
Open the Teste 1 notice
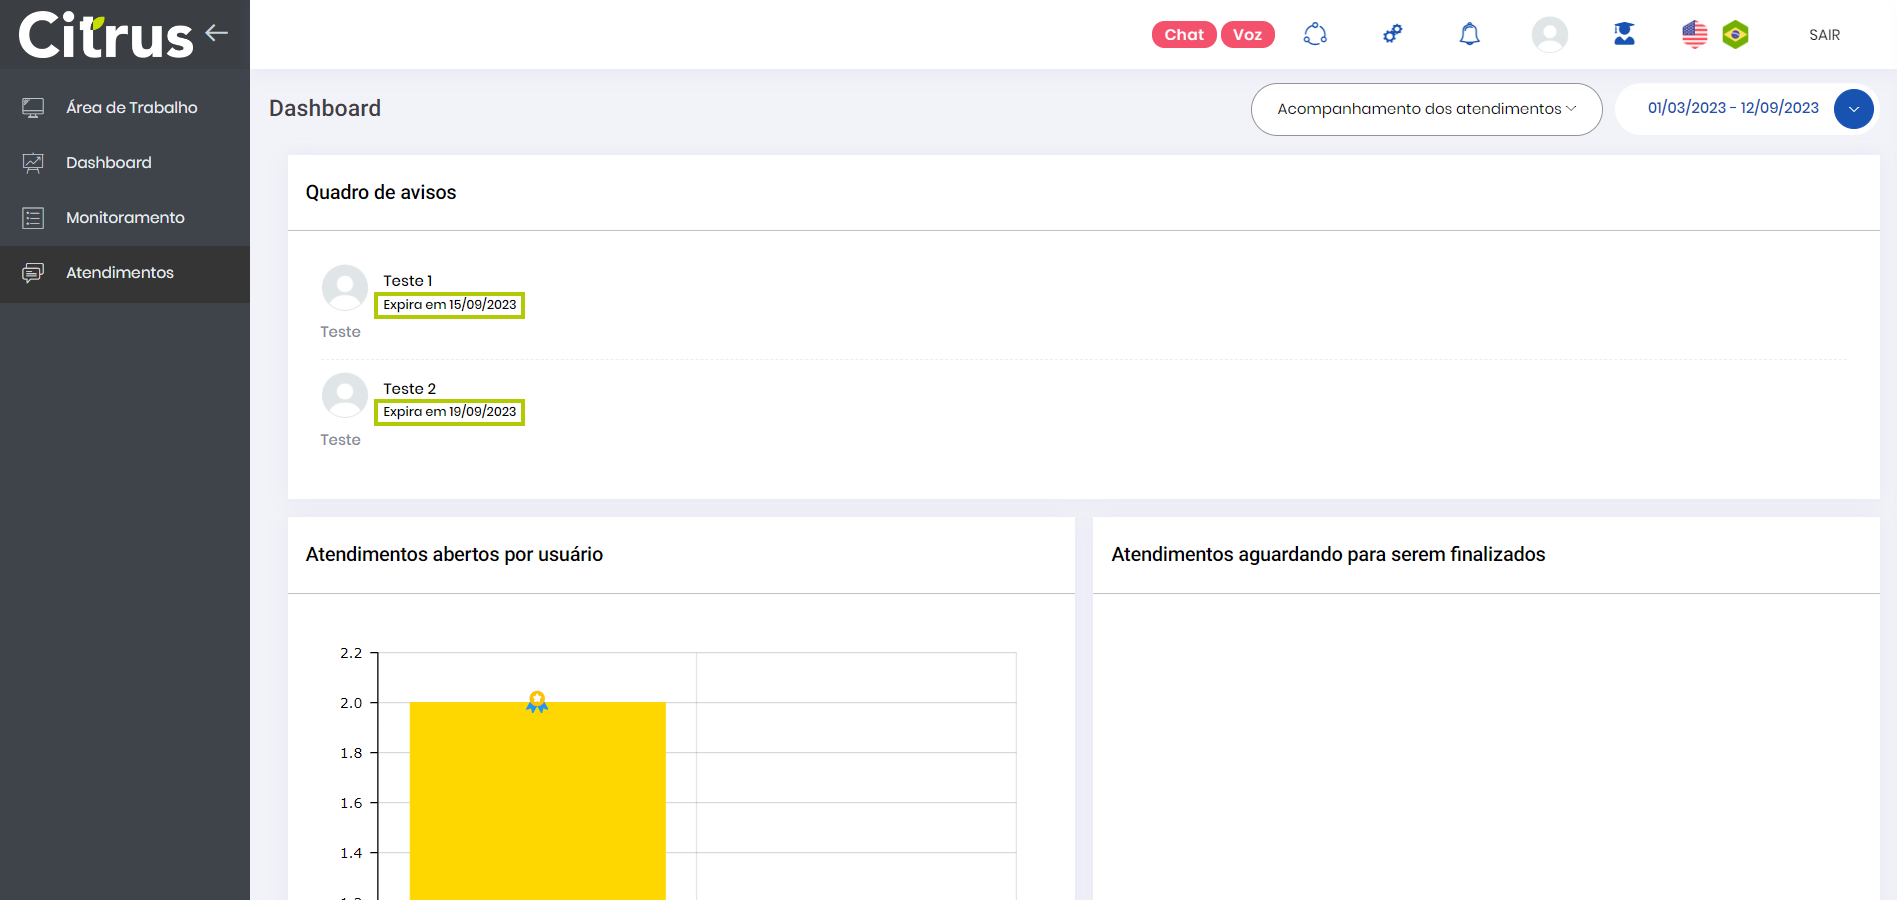(x=408, y=281)
